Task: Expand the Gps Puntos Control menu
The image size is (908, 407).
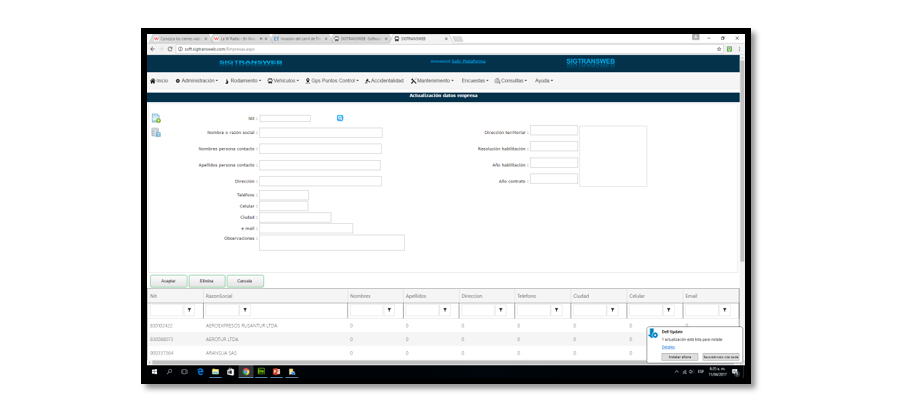Action: [332, 80]
